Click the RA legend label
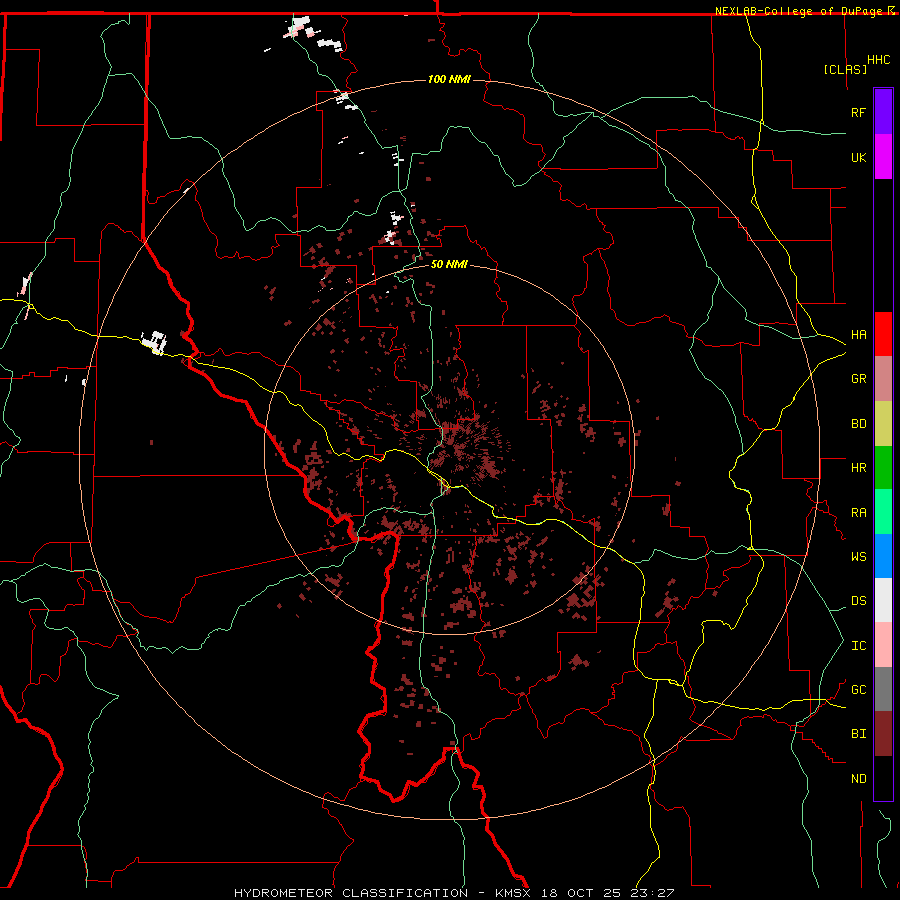900x900 pixels. click(x=859, y=513)
